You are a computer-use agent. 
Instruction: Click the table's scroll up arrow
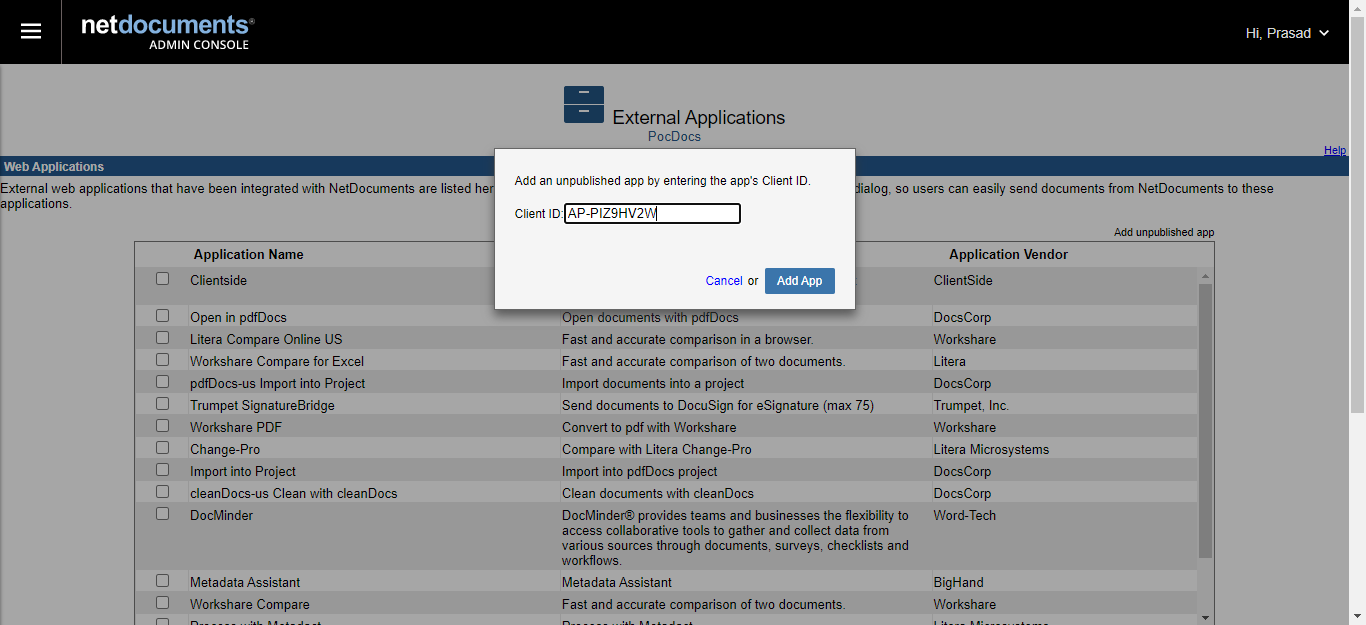click(x=1205, y=276)
